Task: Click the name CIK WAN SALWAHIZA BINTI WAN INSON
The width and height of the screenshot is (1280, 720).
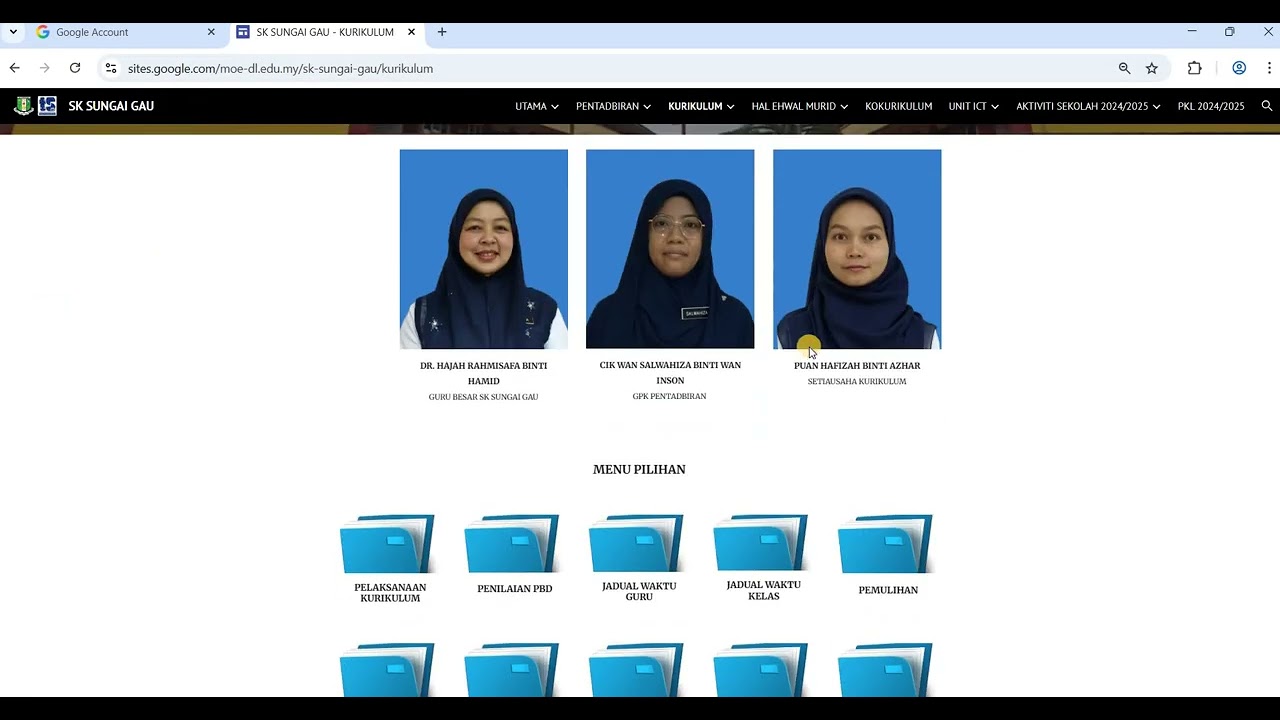Action: pos(670,373)
